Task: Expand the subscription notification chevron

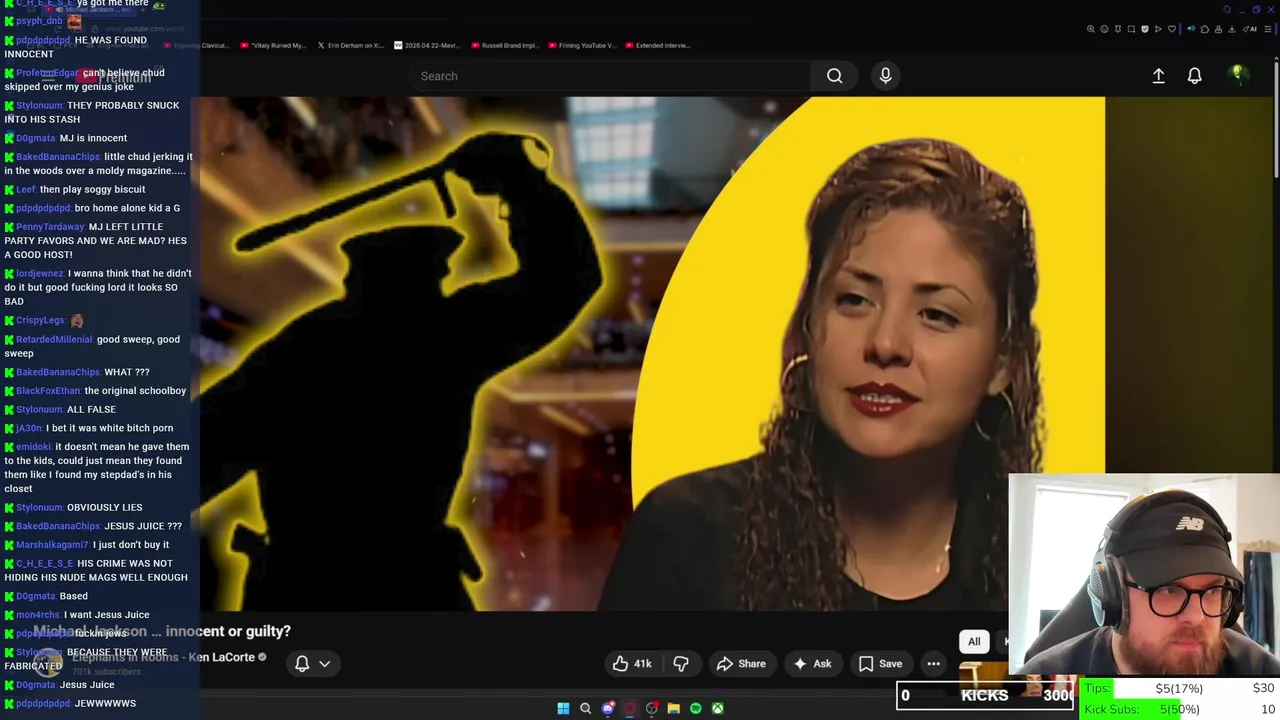Action: [324, 663]
